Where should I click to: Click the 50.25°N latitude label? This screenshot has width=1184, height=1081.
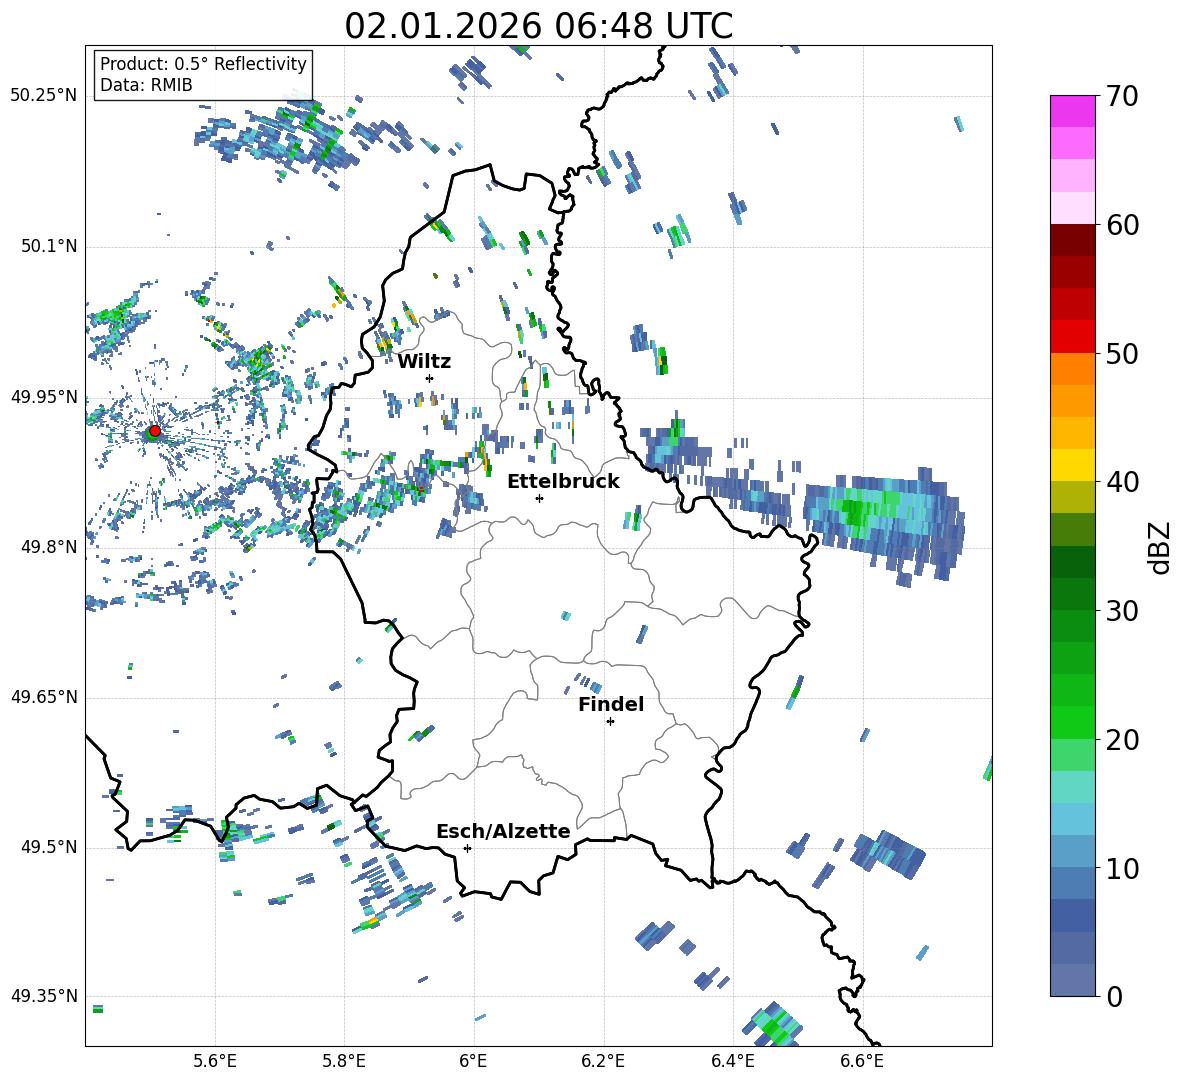pos(44,96)
